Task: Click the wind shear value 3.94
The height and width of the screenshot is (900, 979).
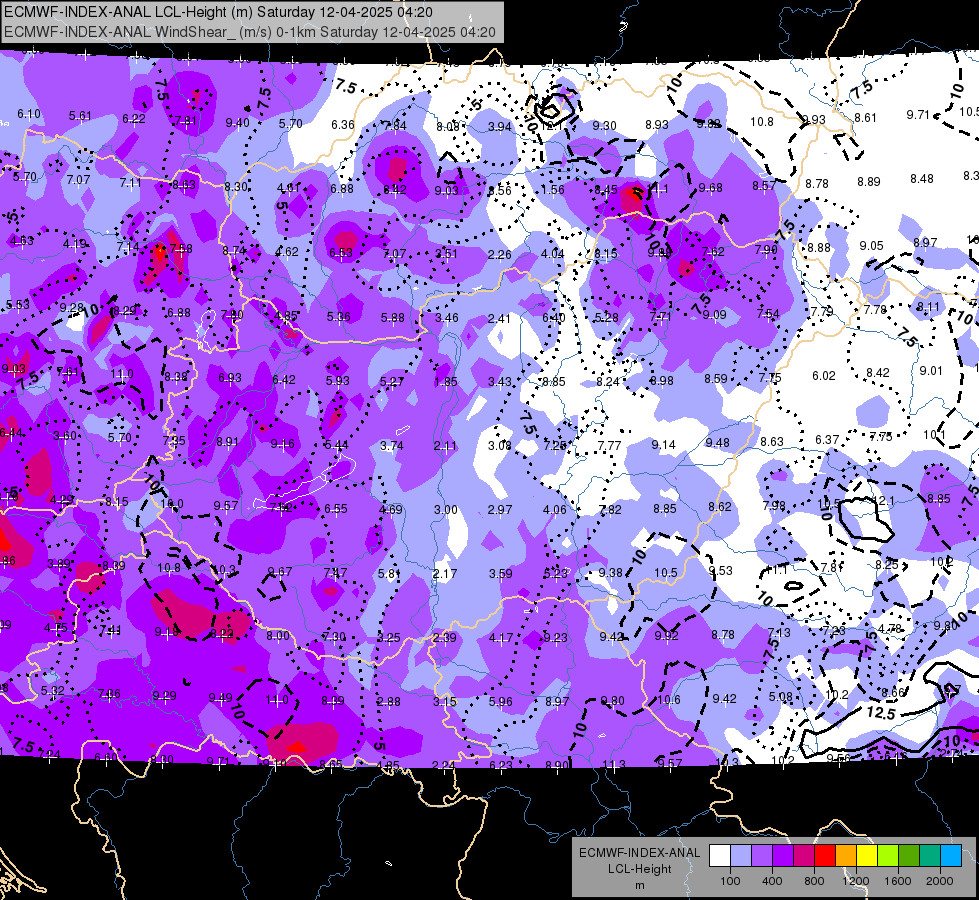Action: click(499, 127)
